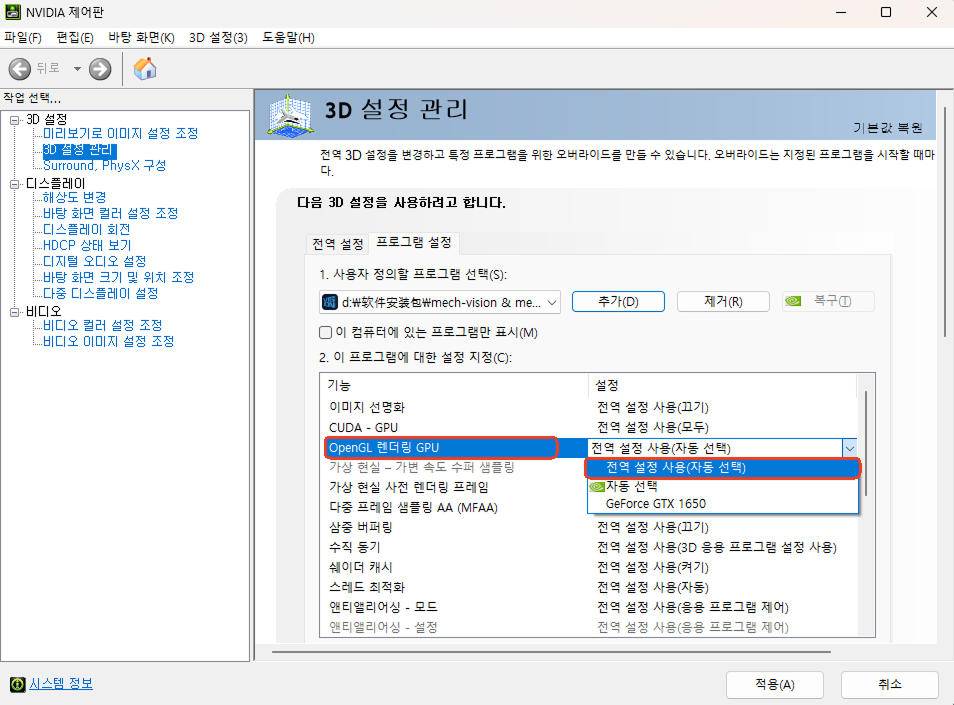The width and height of the screenshot is (954, 705).
Task: Click the 추가(D) button
Action: [618, 302]
